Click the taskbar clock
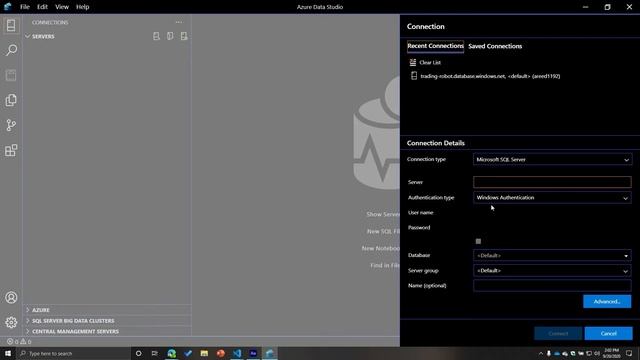The height and width of the screenshot is (360, 640). click(x=611, y=353)
